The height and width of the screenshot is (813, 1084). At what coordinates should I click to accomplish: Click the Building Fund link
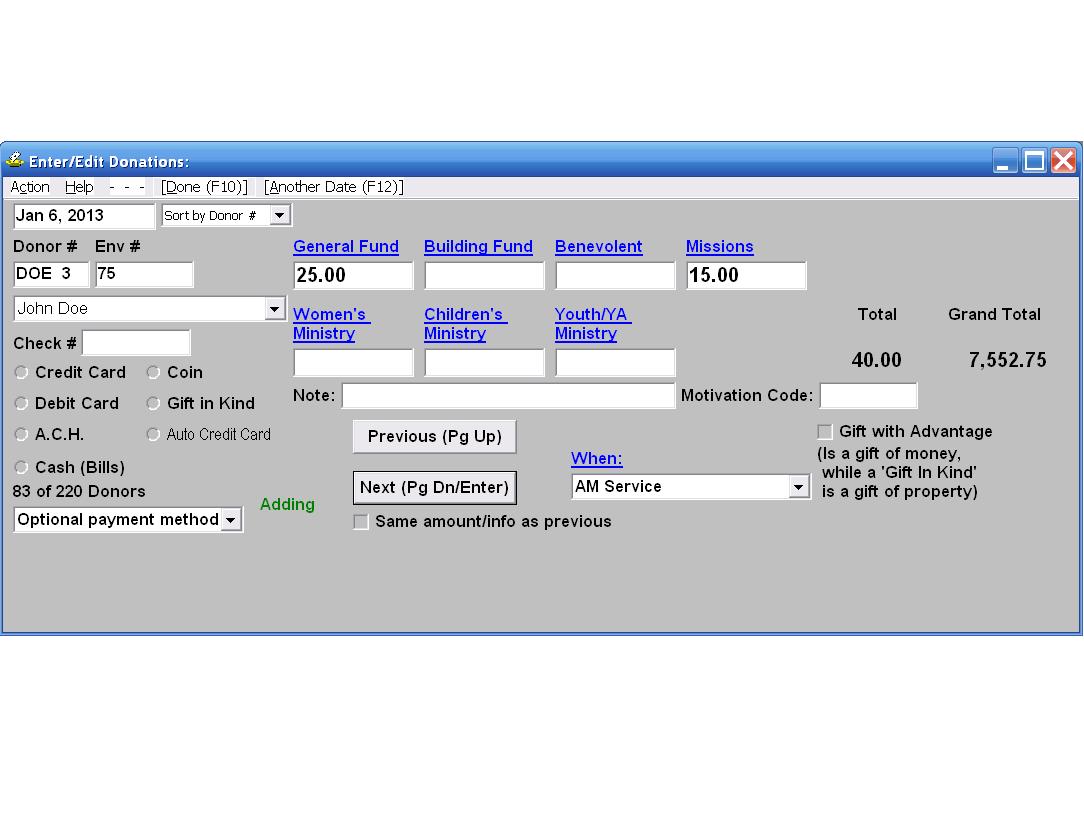pos(478,247)
